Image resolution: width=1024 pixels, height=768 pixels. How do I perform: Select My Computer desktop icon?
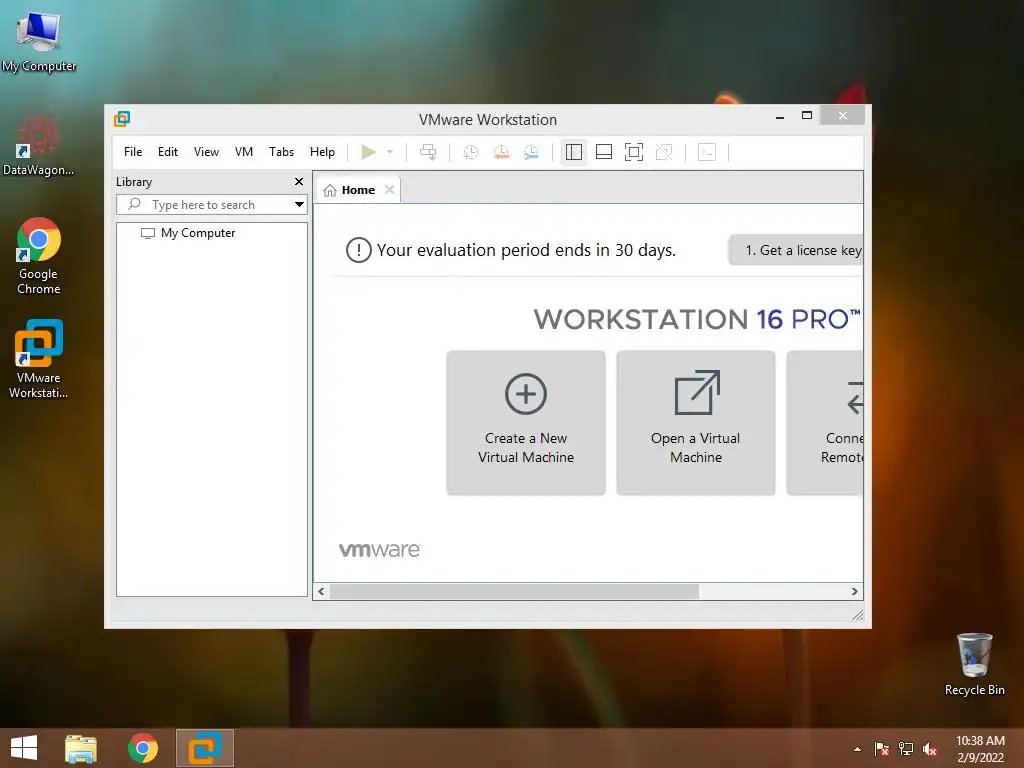(x=39, y=40)
